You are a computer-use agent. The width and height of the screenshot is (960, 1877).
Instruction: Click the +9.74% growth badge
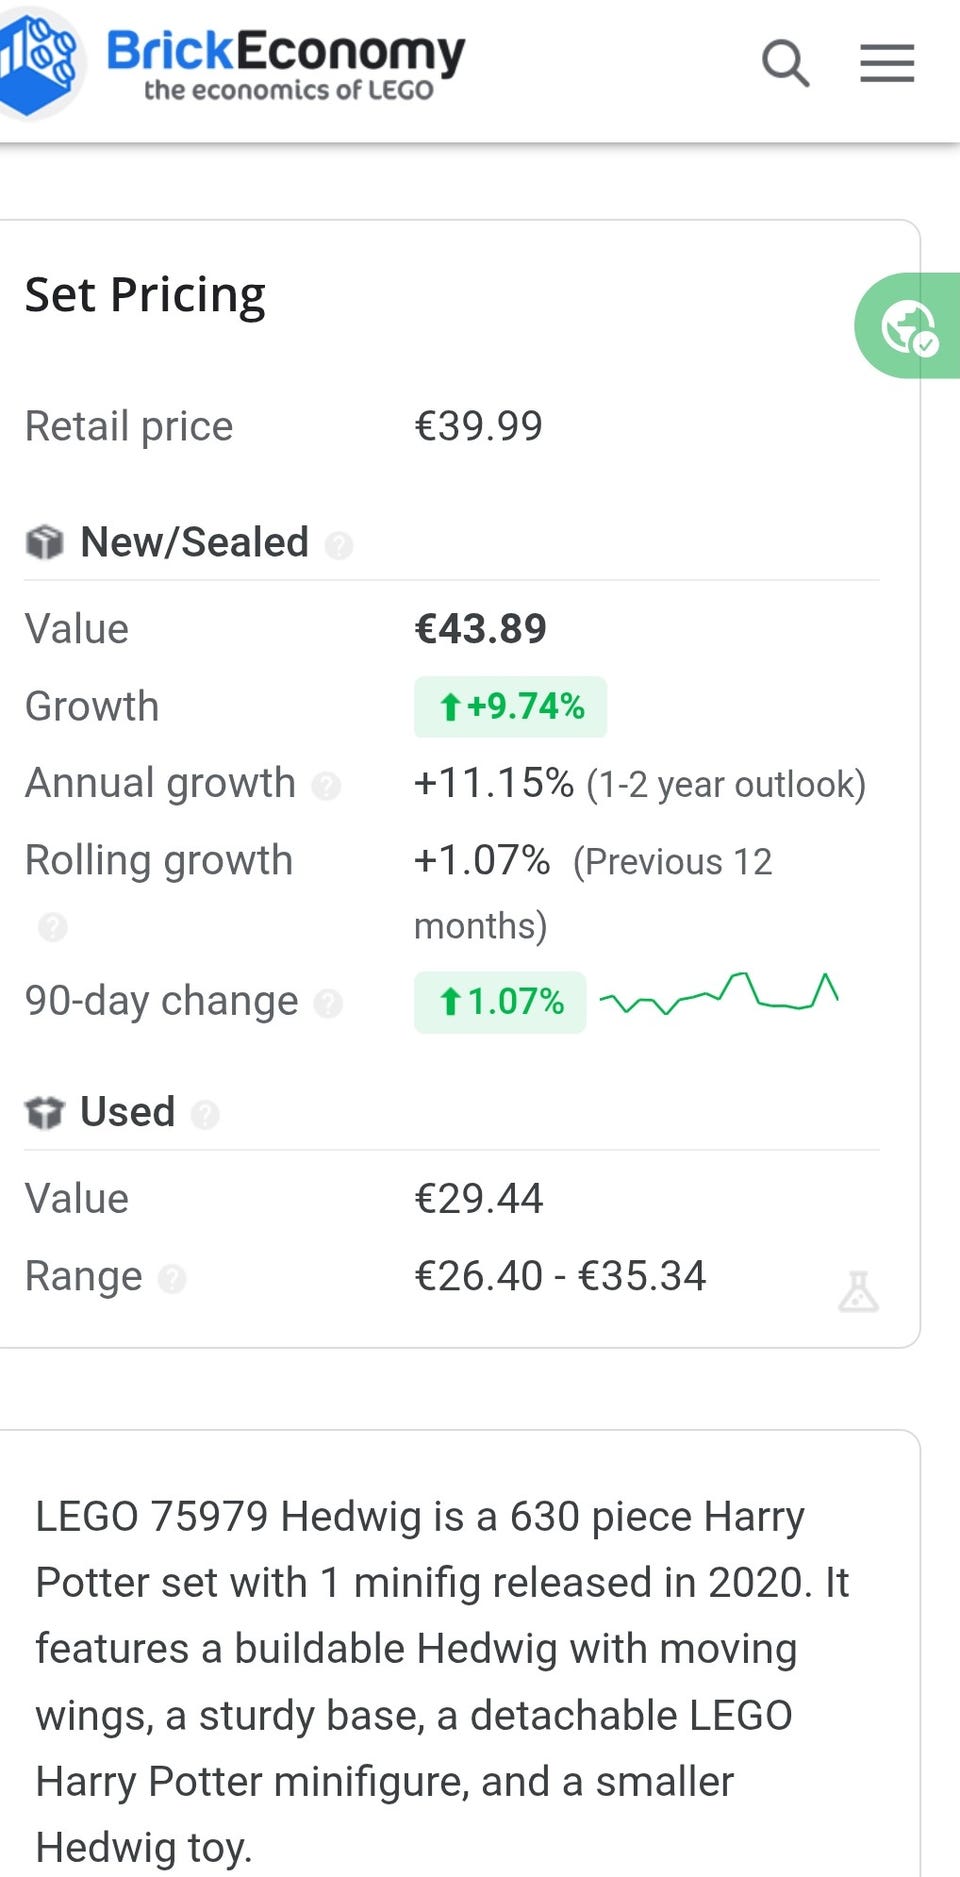[510, 707]
